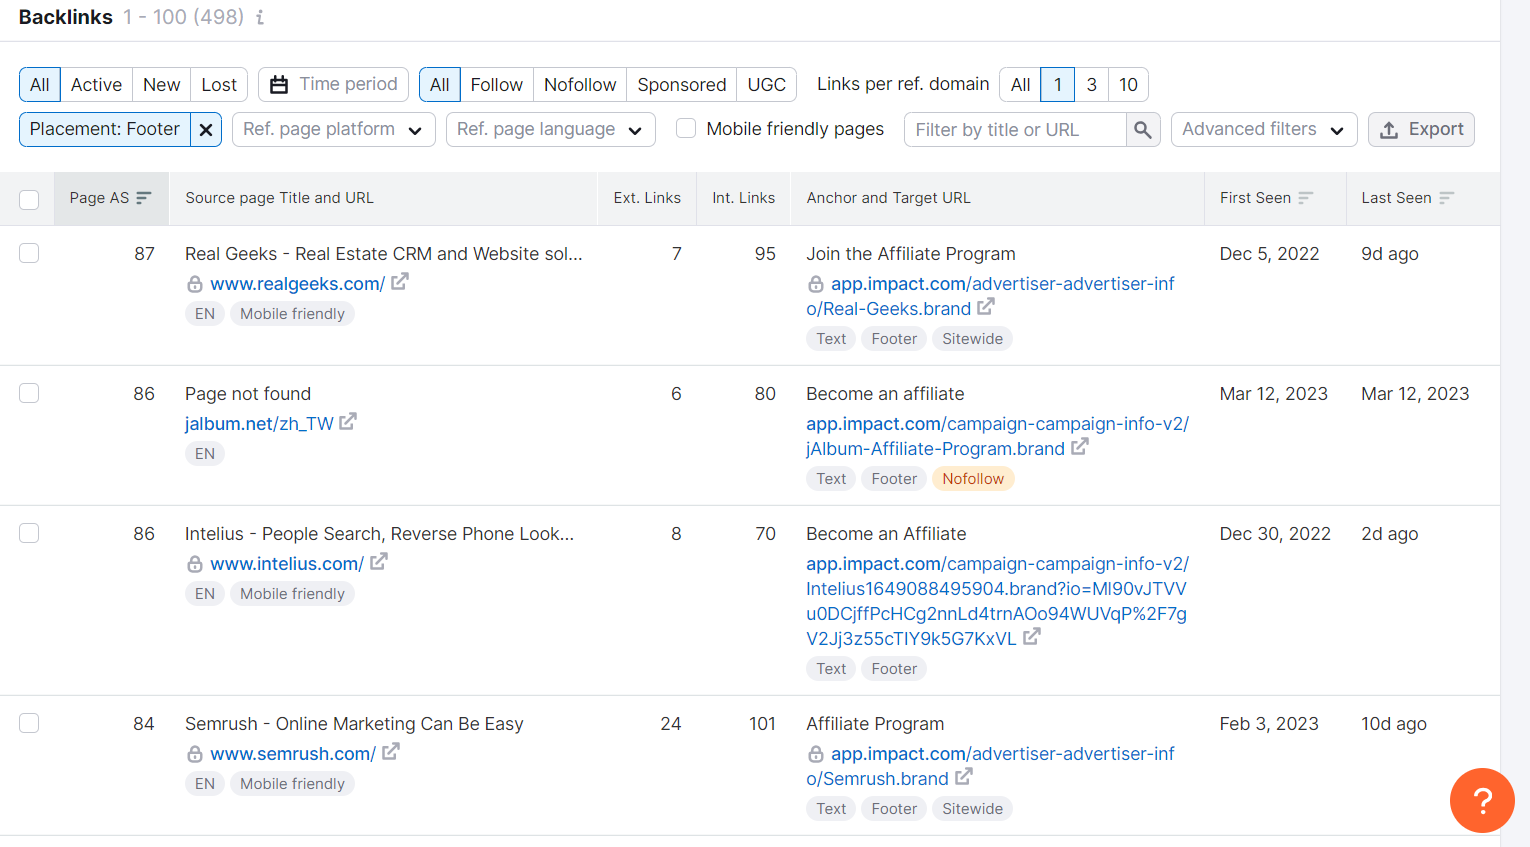Click the "Become an affiliate" anchor of jAlbum row
This screenshot has height=847, width=1530.
click(885, 394)
